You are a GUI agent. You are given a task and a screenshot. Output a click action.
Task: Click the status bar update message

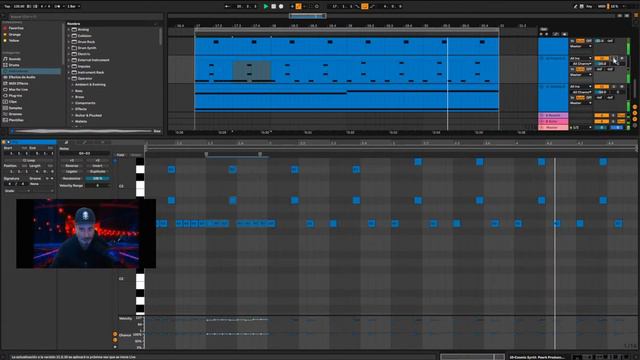pos(73,357)
